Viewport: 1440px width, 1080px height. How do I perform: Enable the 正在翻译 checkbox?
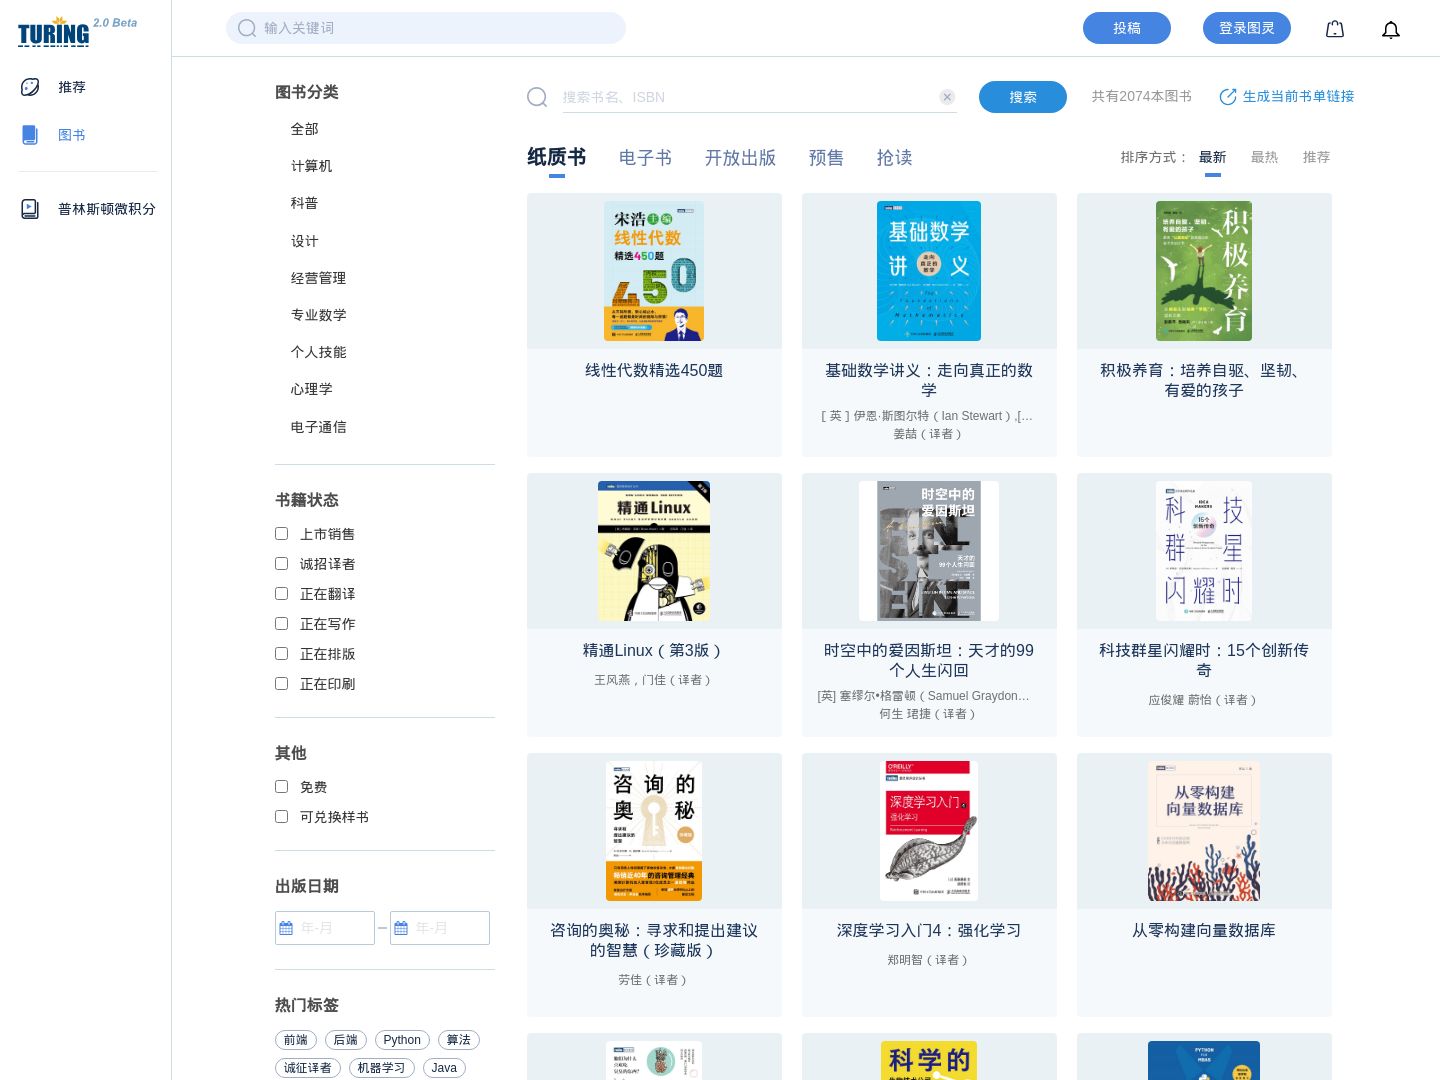tap(282, 594)
